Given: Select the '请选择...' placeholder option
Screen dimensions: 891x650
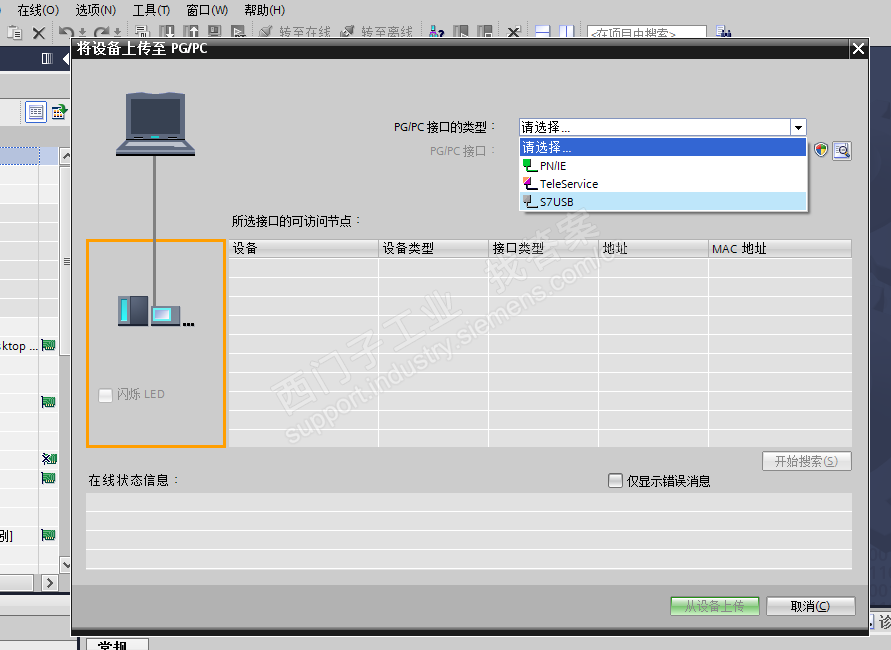Looking at the screenshot, I should 663,148.
